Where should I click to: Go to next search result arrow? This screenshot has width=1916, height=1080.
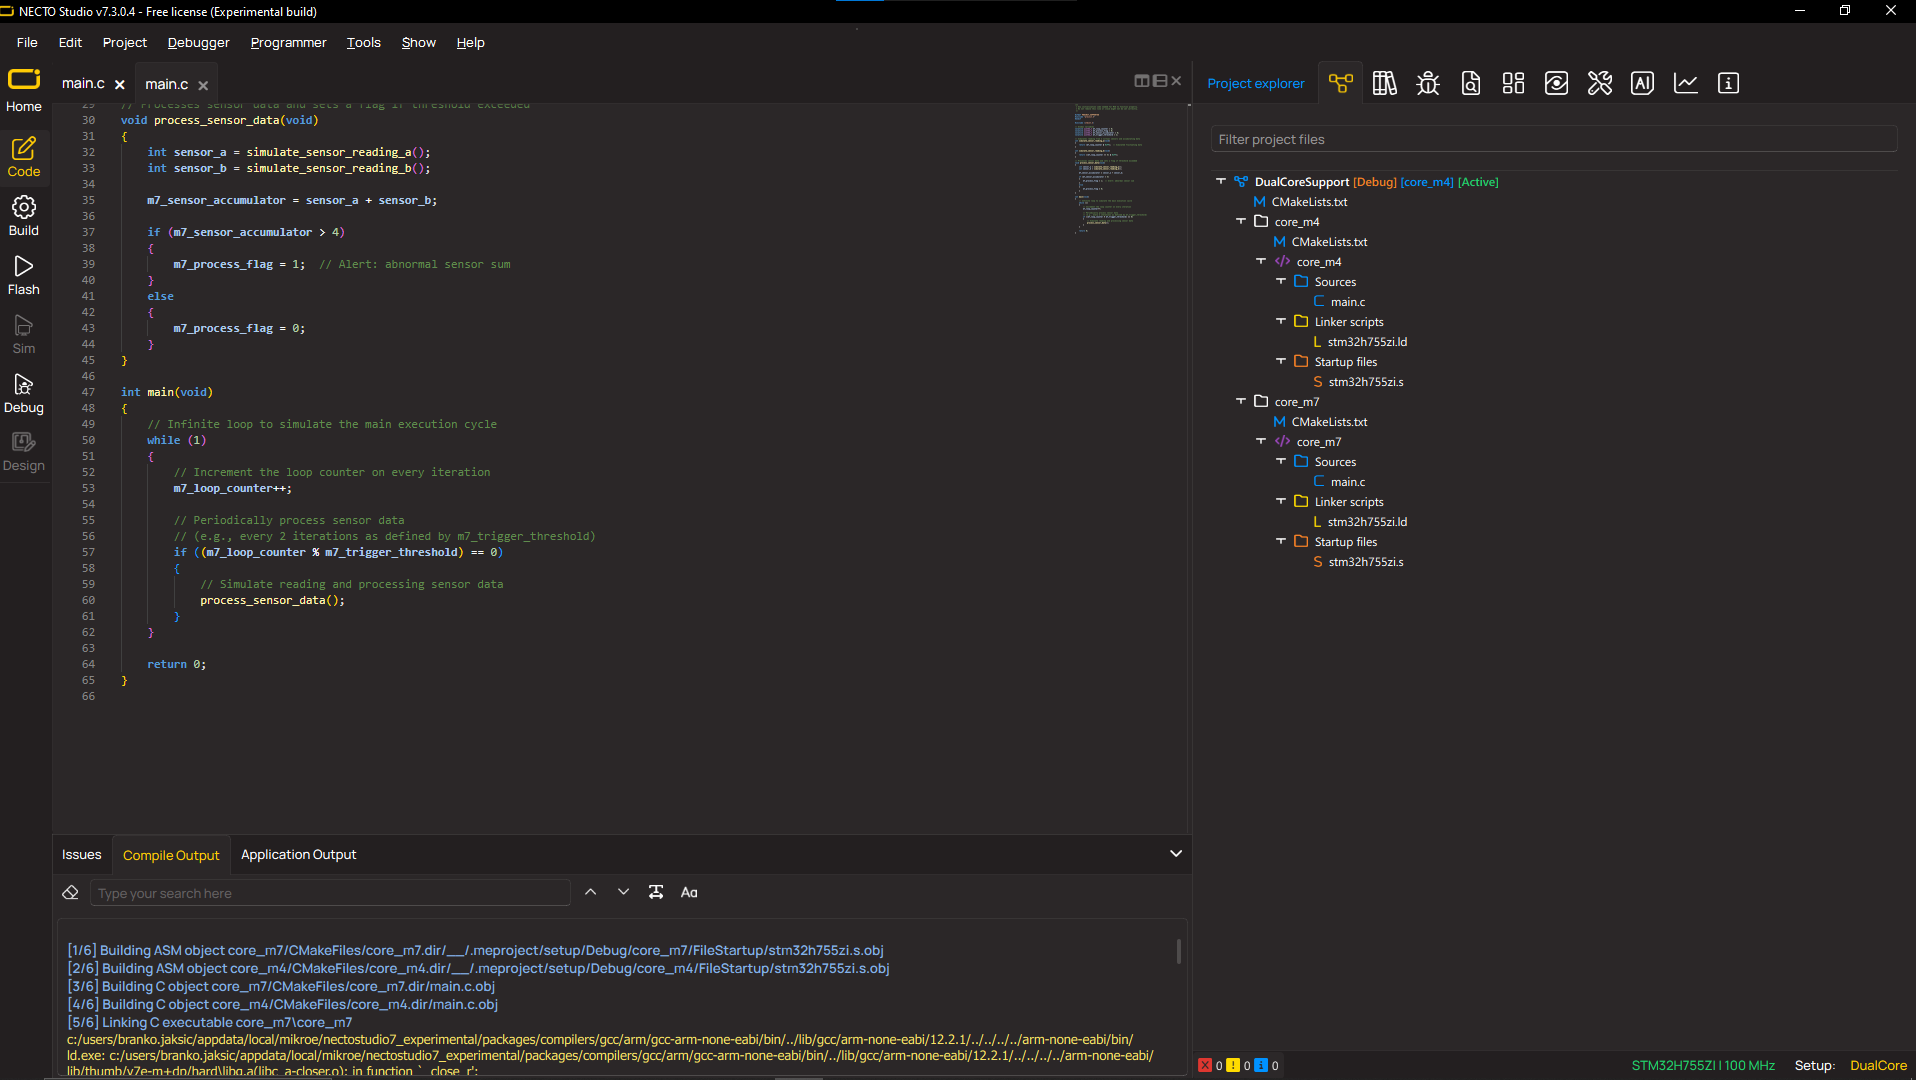[624, 892]
